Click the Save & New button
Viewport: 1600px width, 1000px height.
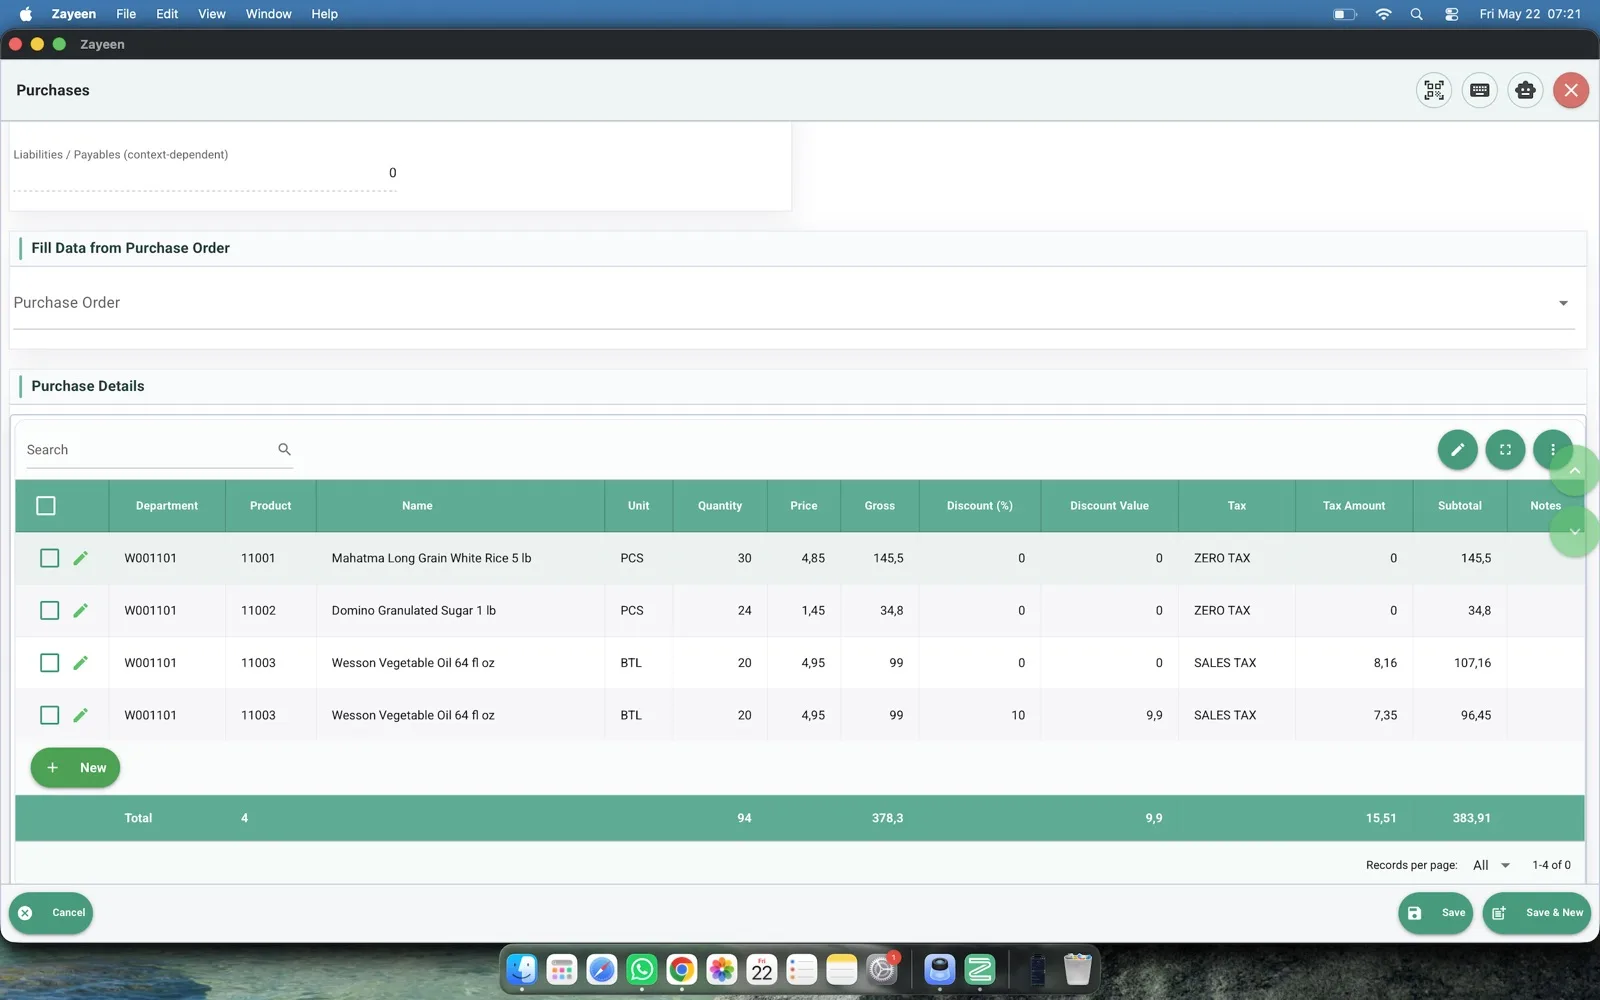pos(1537,913)
